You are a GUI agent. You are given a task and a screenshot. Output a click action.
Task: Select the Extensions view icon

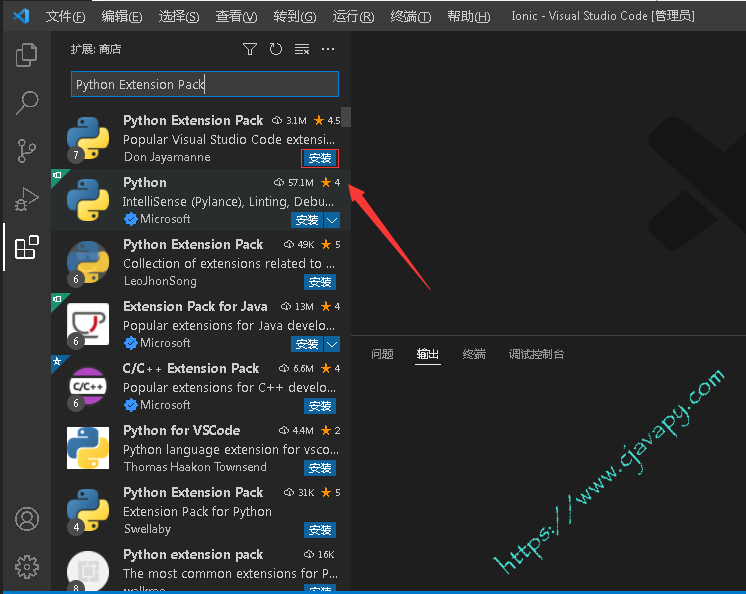[x=27, y=247]
